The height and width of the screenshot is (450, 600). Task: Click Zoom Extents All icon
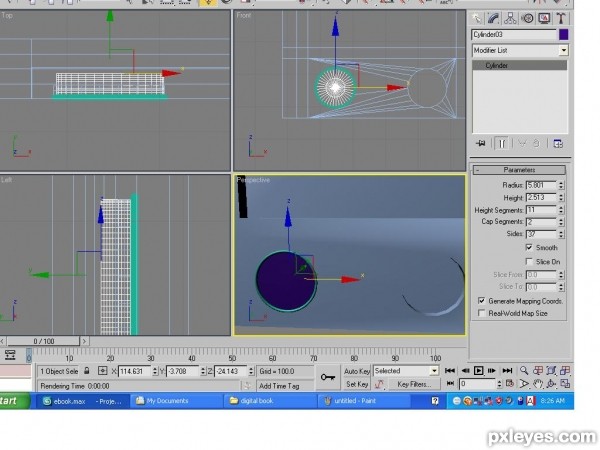click(565, 370)
